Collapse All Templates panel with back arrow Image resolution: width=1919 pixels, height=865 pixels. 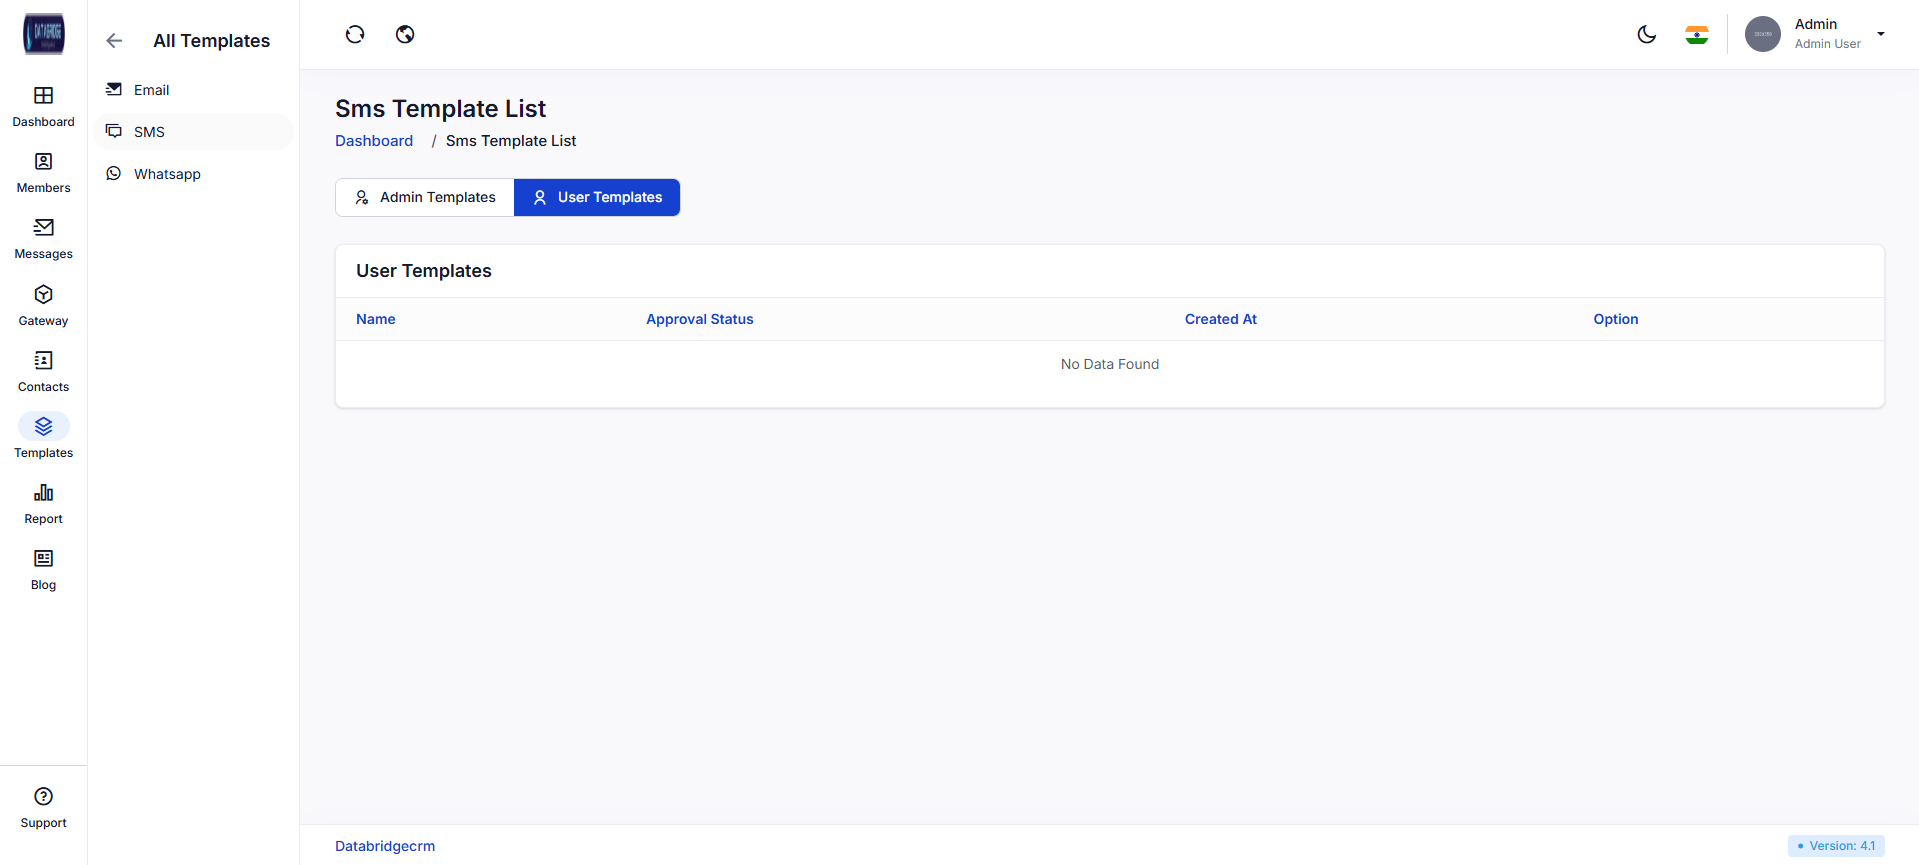tap(114, 41)
